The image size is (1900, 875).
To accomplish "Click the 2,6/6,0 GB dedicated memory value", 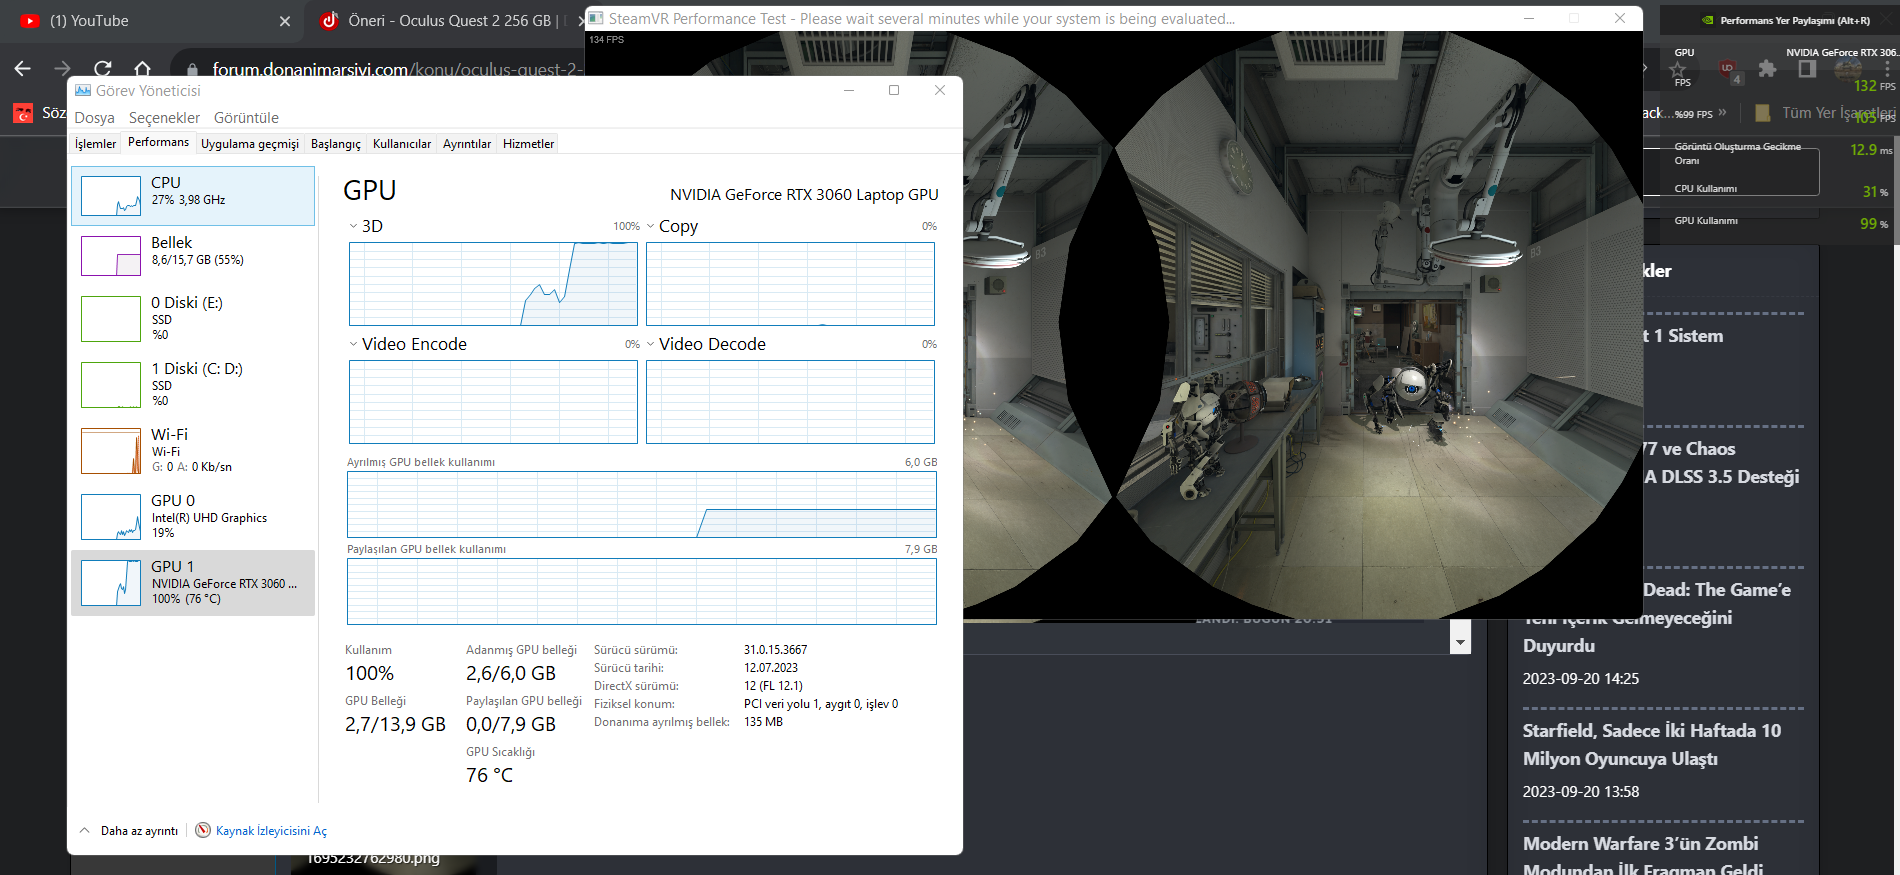I will [511, 674].
